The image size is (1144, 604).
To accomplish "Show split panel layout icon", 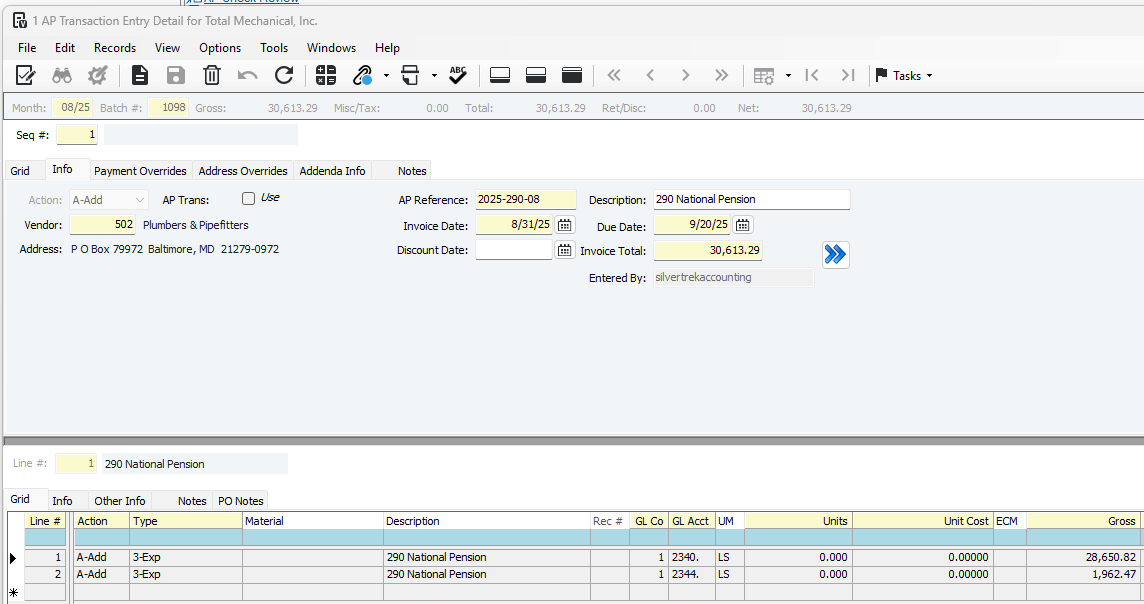I will pyautogui.click(x=536, y=75).
